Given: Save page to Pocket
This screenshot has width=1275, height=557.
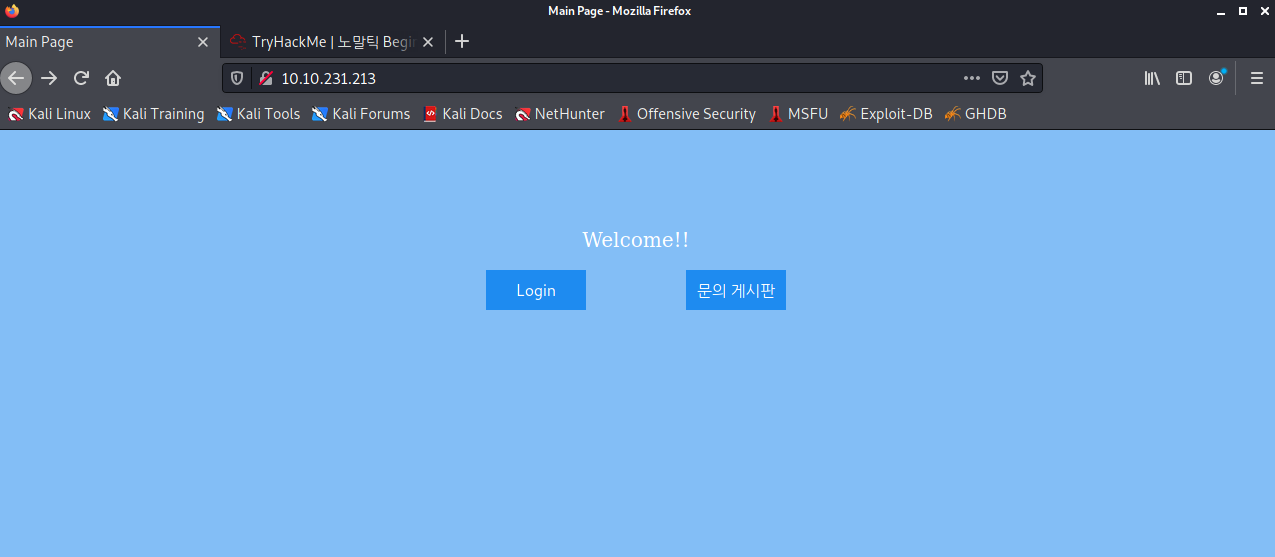Looking at the screenshot, I should tap(1000, 78).
